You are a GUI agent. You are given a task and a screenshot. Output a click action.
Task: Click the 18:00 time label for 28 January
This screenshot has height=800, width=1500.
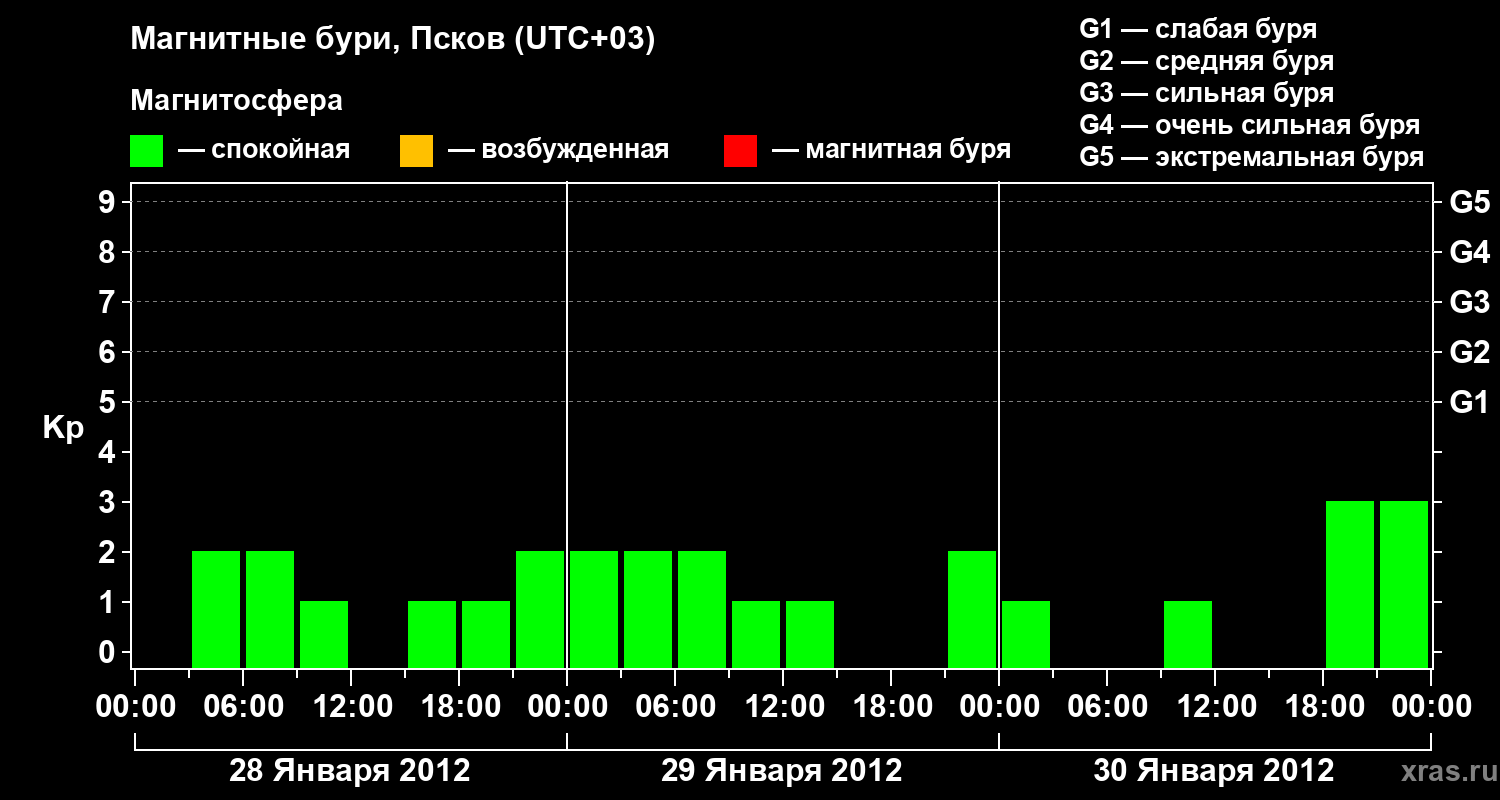click(x=459, y=707)
